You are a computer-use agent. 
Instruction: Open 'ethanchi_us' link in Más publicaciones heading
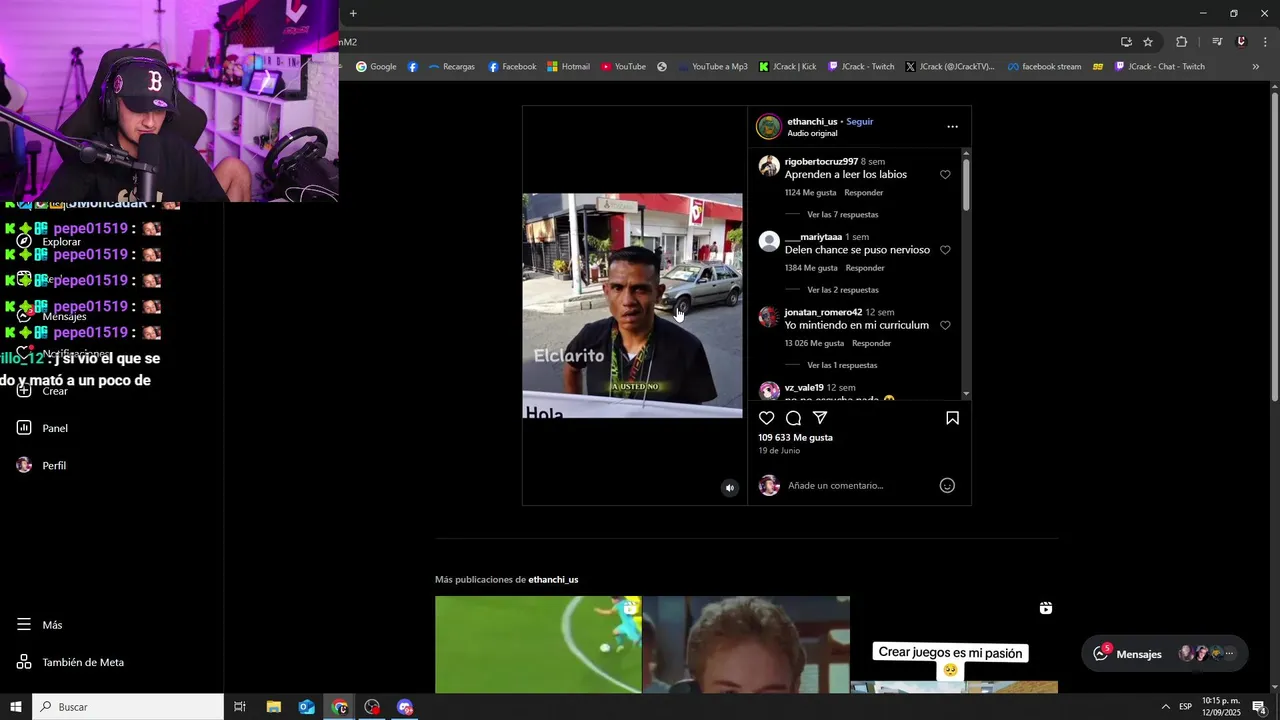coord(553,580)
